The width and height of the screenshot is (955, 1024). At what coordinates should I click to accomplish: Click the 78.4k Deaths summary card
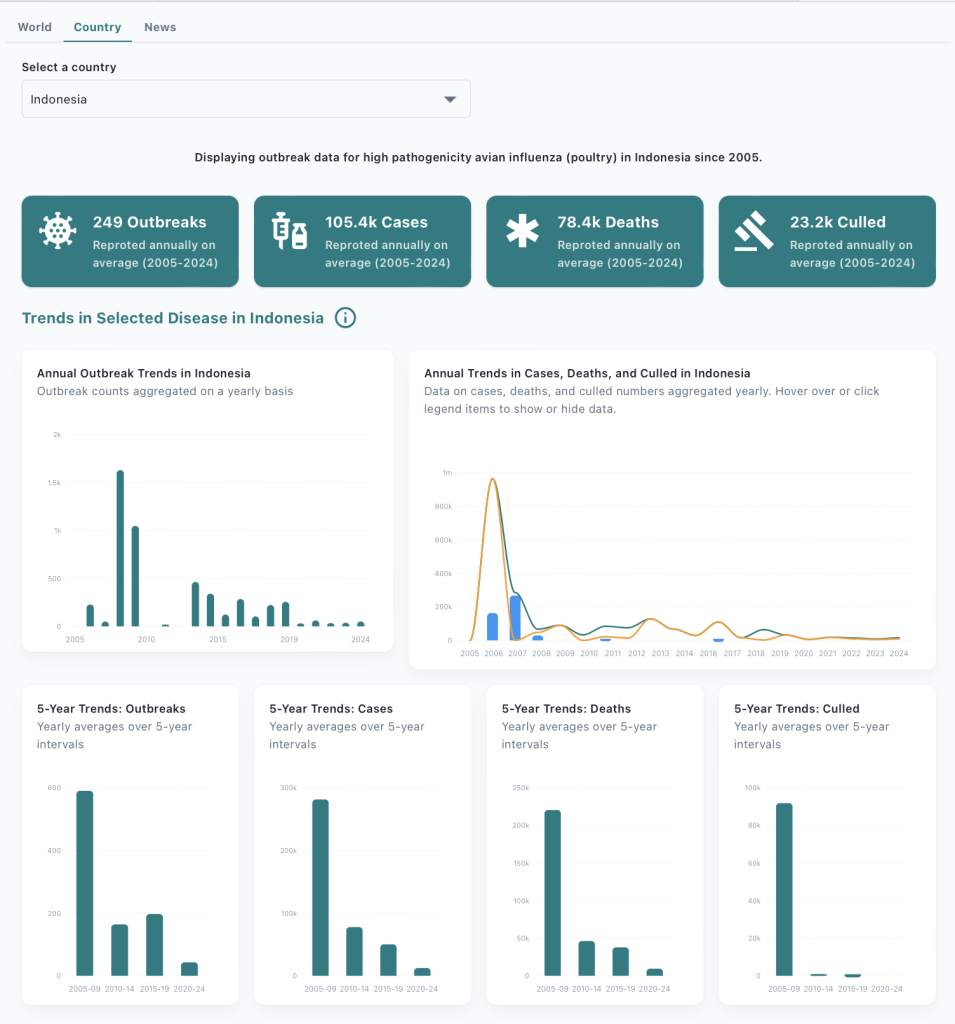595,241
